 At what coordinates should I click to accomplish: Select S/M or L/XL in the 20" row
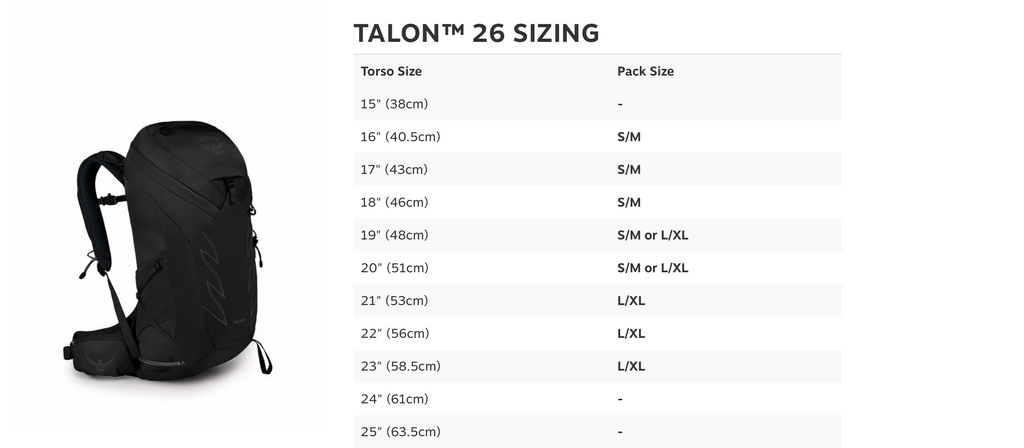click(653, 268)
